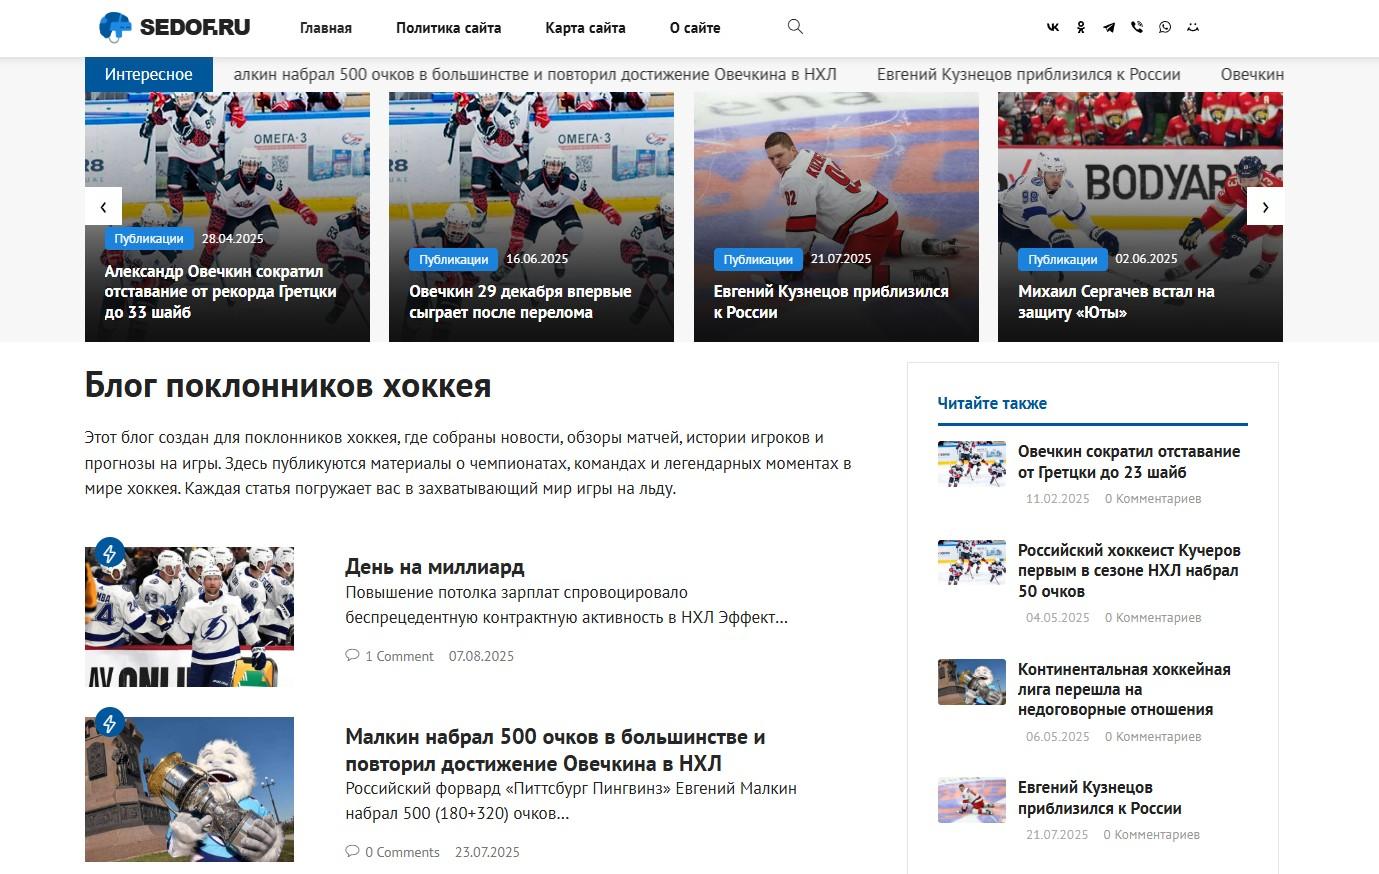Open the sidebar article title «Евгений Кузнецов приблизился к России»
This screenshot has height=874, width=1379.
tap(1100, 798)
